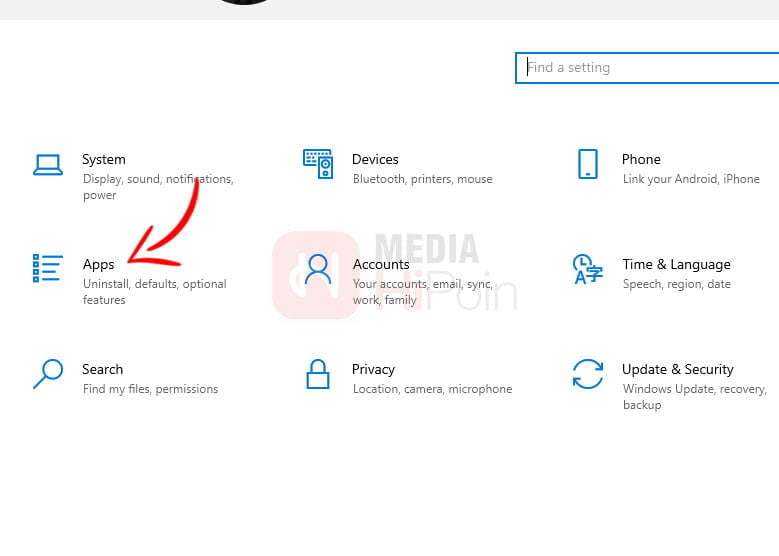Click 'Display, sound, notifications, power' description
Screen dimensions: 779x556
pyautogui.click(x=158, y=187)
